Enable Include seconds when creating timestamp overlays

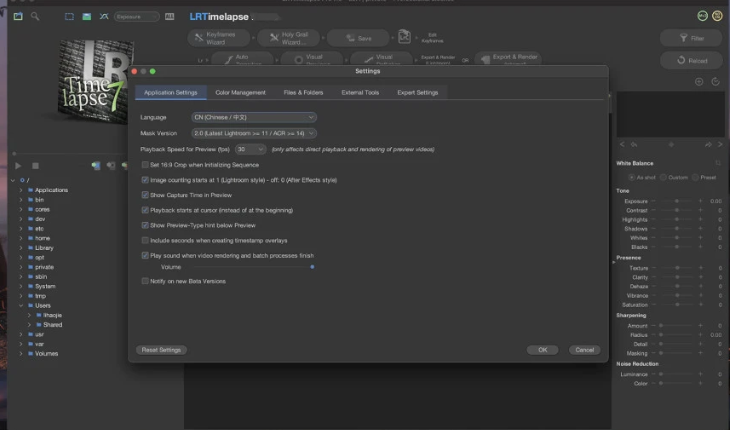[145, 241]
